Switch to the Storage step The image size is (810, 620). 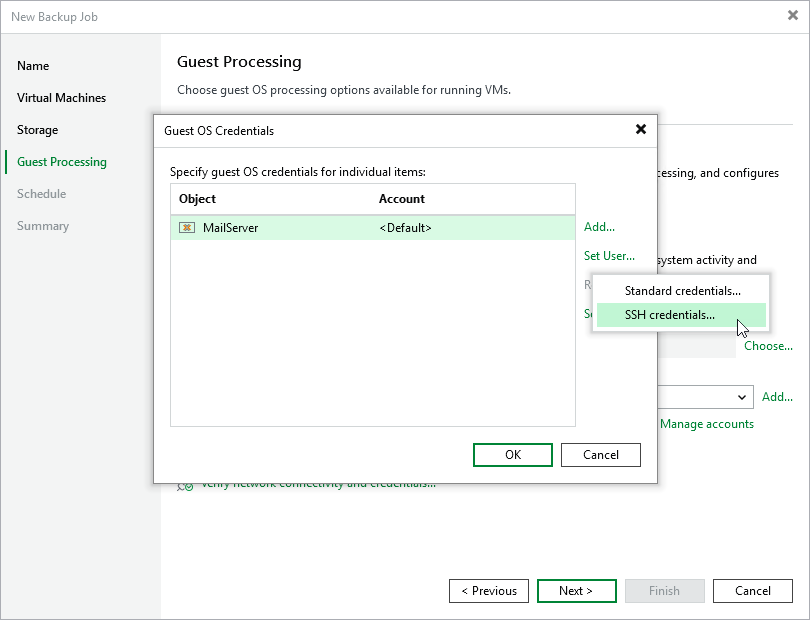(x=37, y=130)
